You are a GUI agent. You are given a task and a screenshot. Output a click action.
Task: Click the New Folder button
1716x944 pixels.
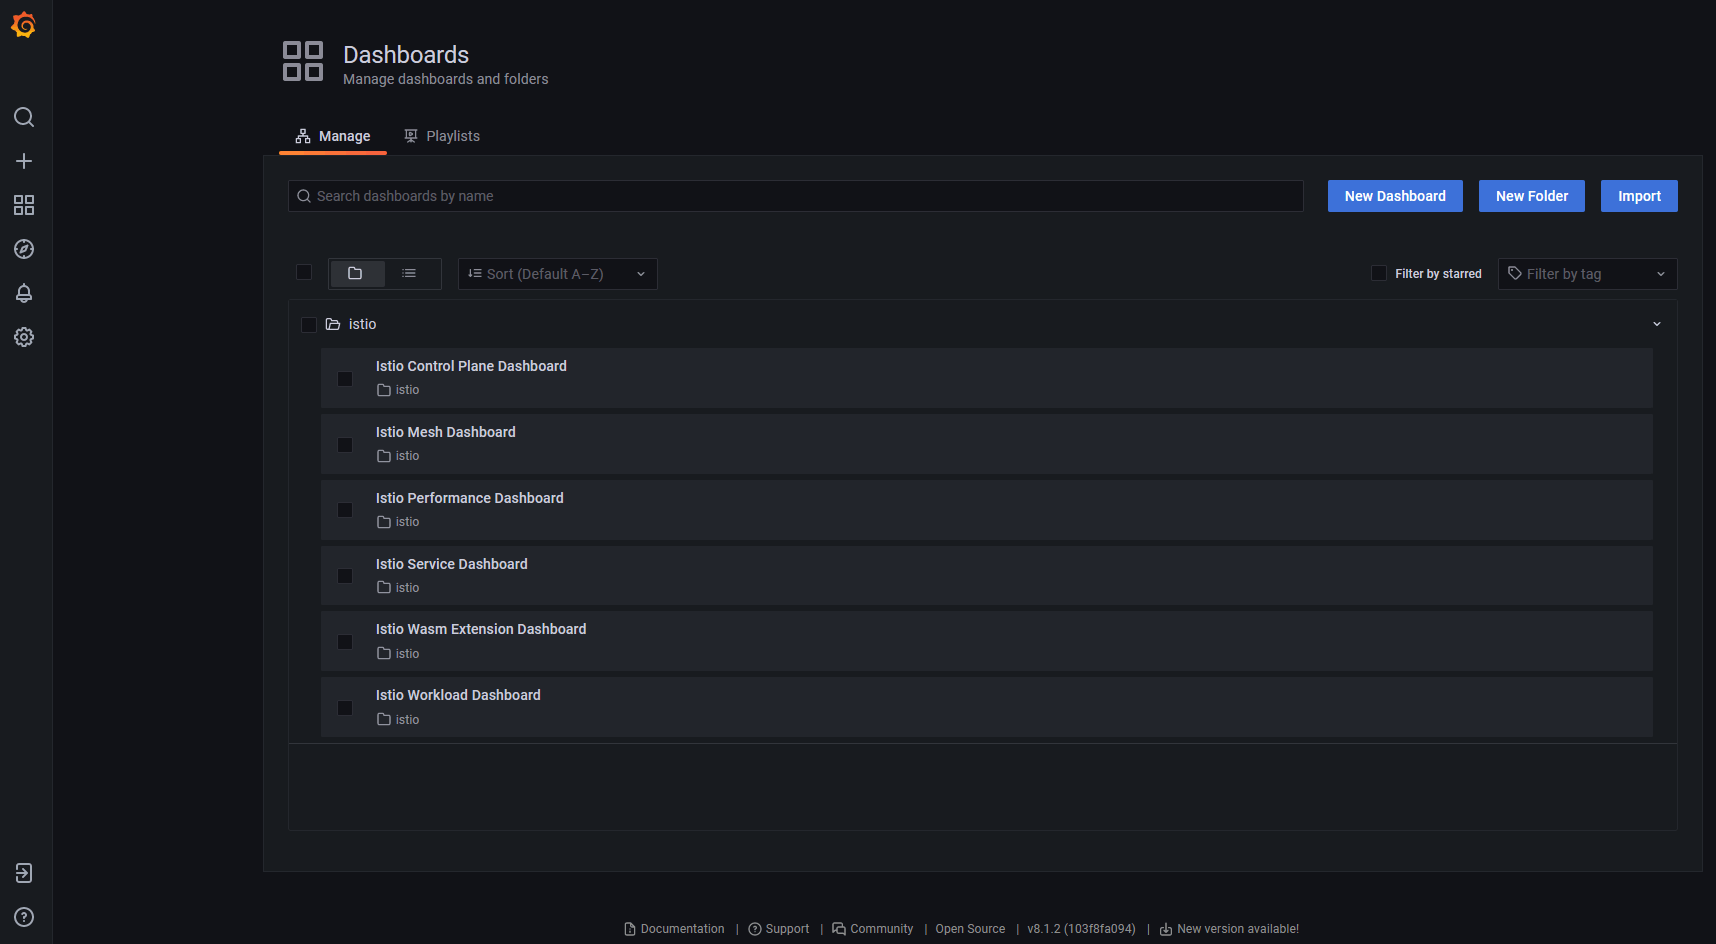(x=1532, y=196)
